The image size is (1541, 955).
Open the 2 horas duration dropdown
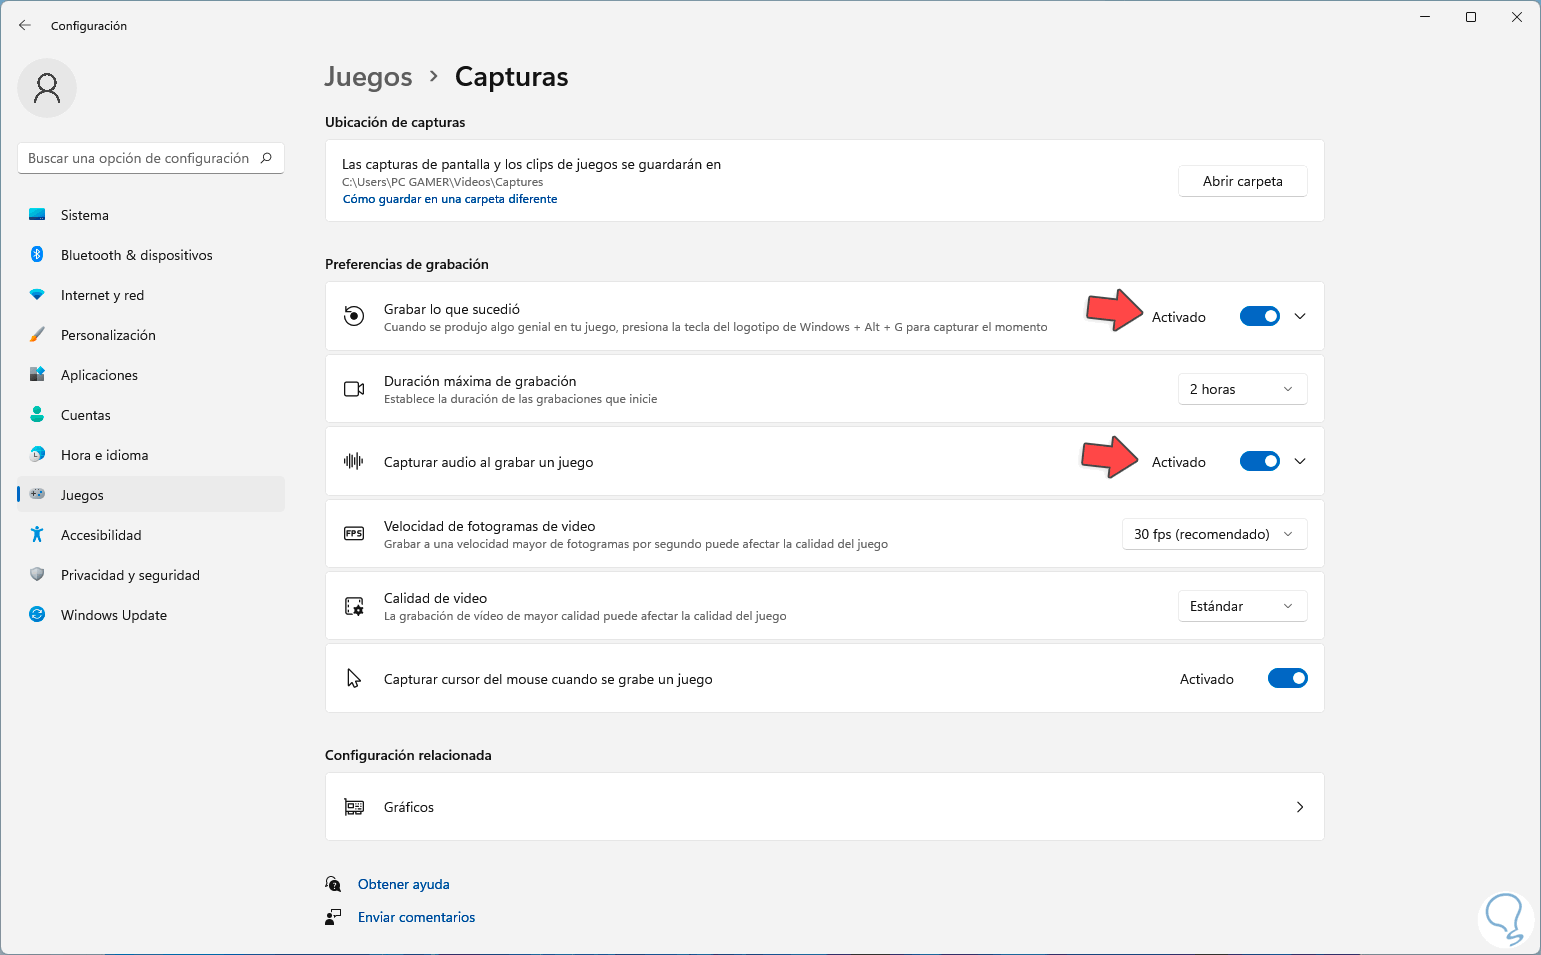point(1242,389)
